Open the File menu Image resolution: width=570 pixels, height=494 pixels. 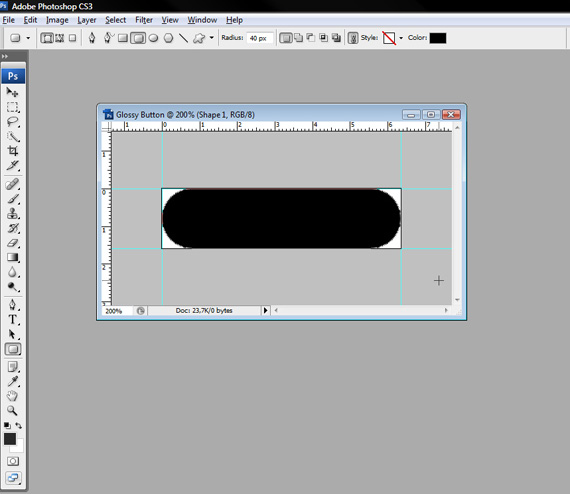tap(9, 20)
